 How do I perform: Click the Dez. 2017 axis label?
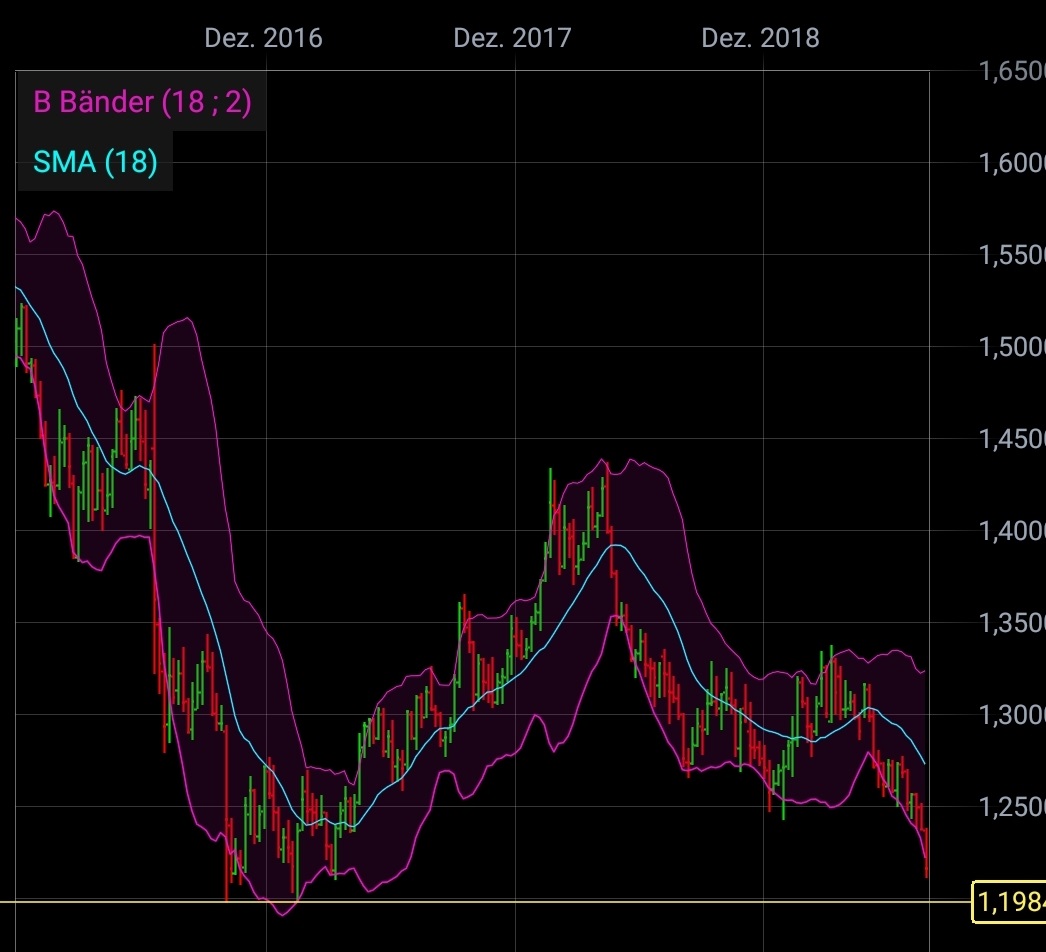[x=513, y=38]
